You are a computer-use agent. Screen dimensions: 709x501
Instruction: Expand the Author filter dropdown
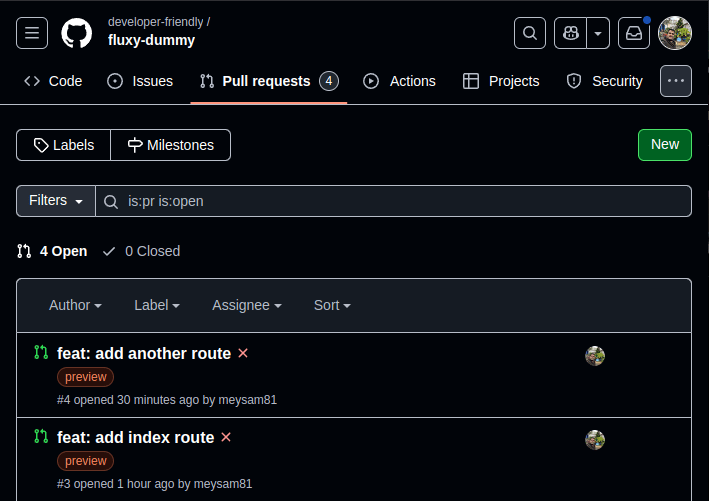[75, 305]
